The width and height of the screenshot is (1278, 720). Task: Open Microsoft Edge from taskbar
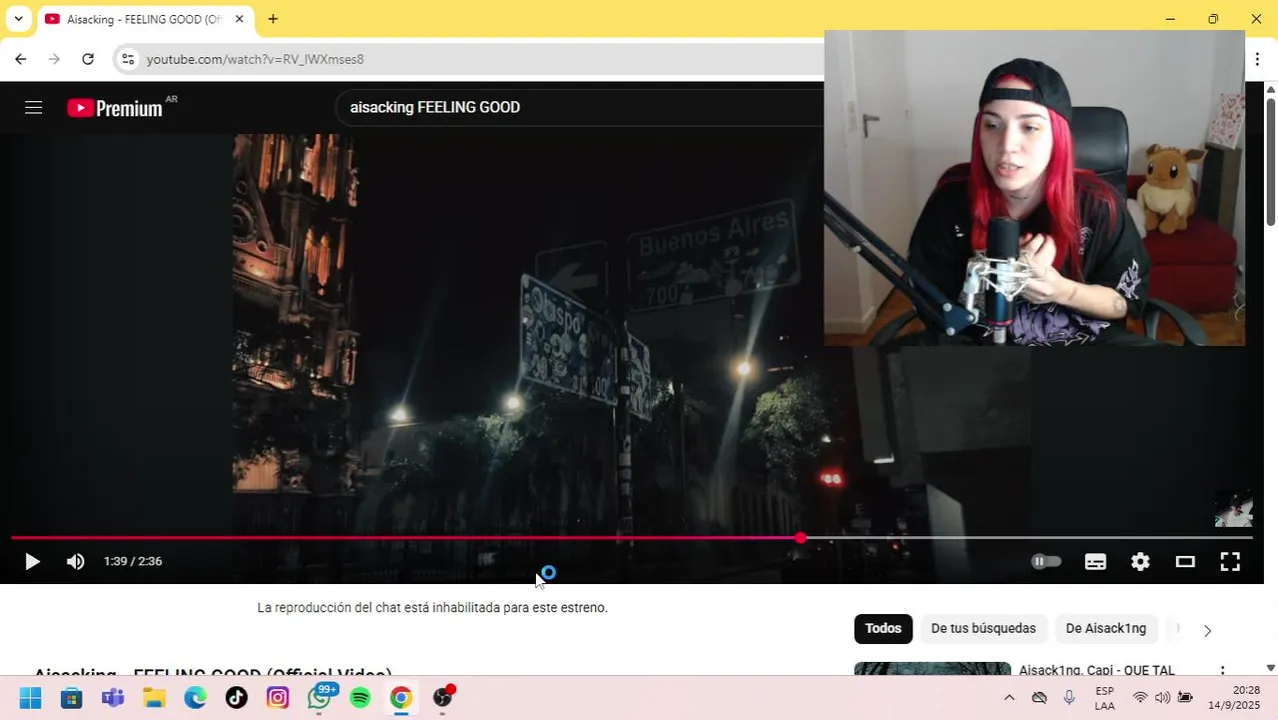[x=195, y=698]
